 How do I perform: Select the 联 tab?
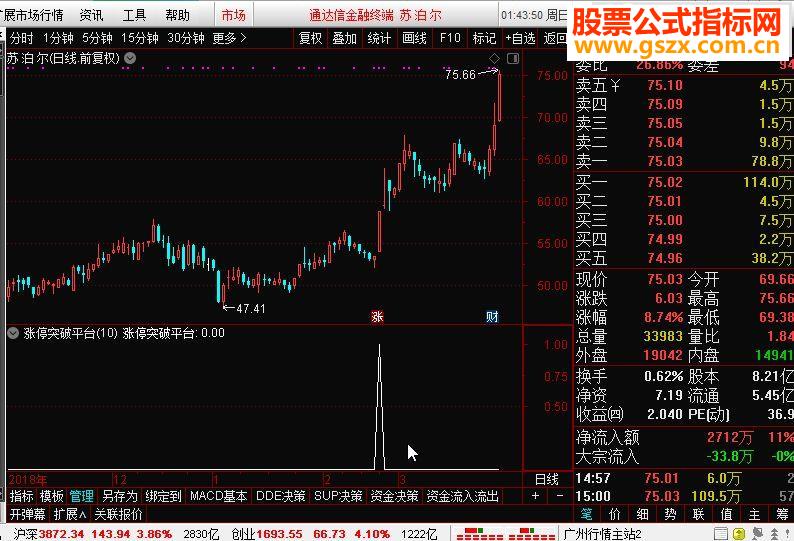tap(698, 514)
